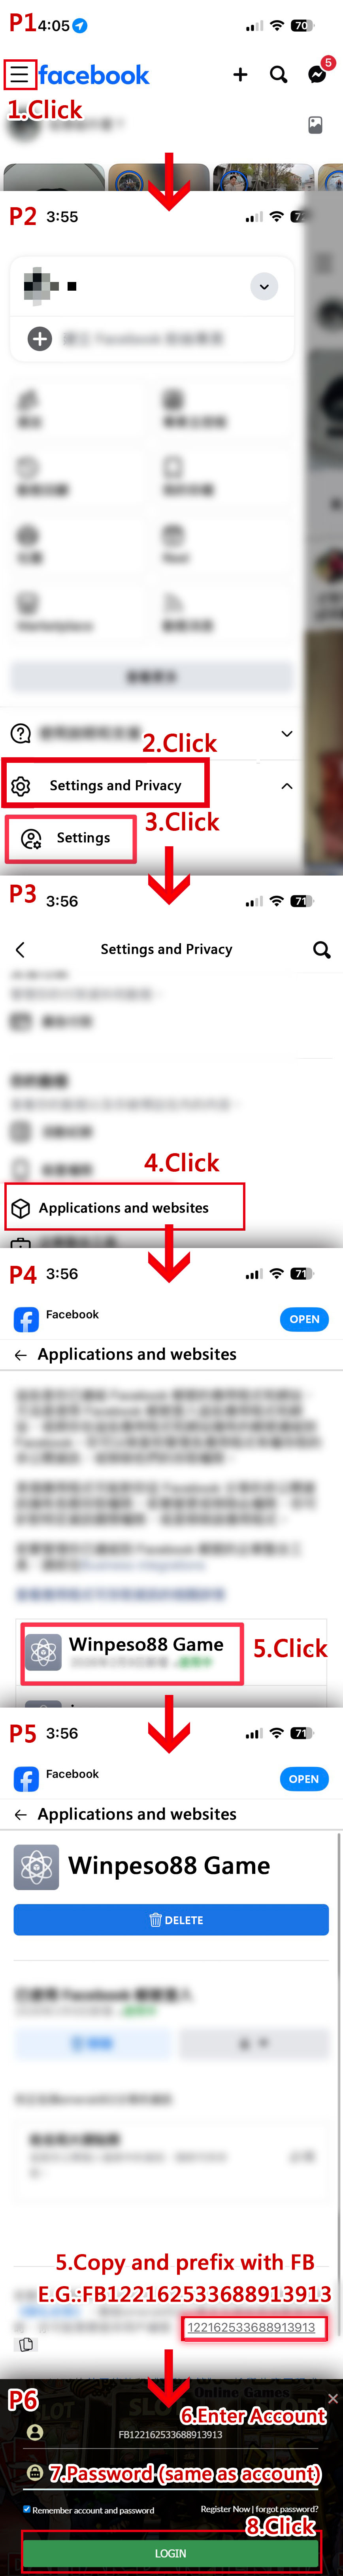Go back from Settings and Privacy page
Image resolution: width=343 pixels, height=2576 pixels.
[20, 949]
